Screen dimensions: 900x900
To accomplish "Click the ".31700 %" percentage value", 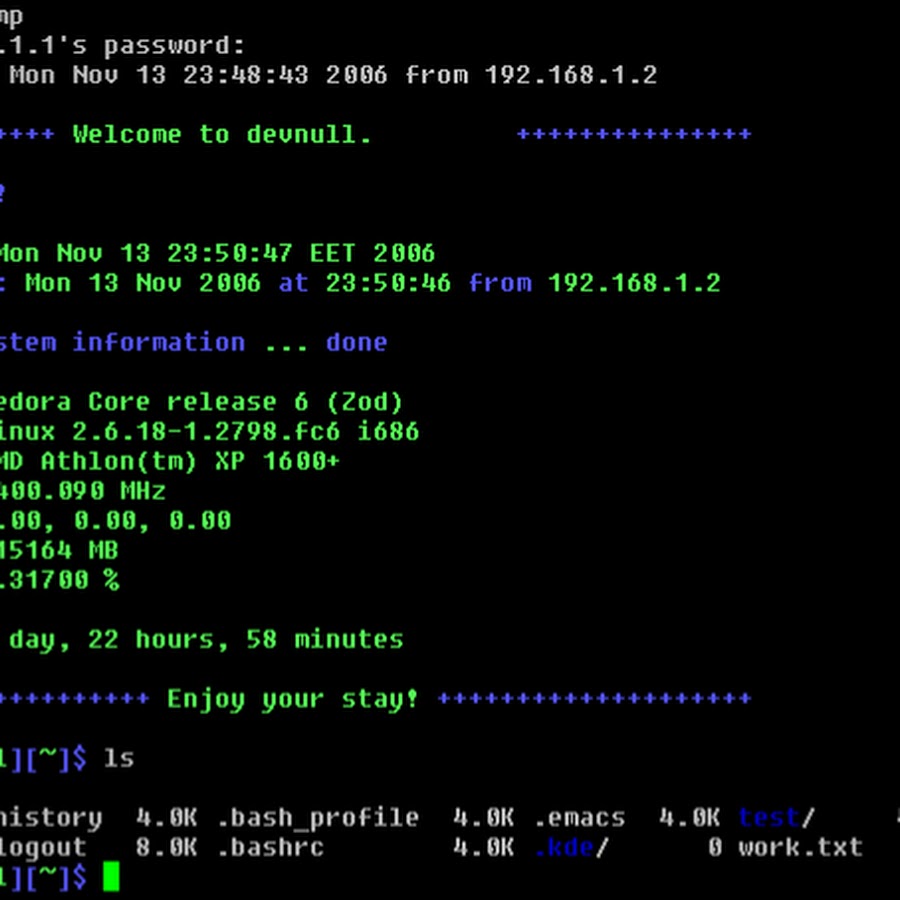I will 60,580.
